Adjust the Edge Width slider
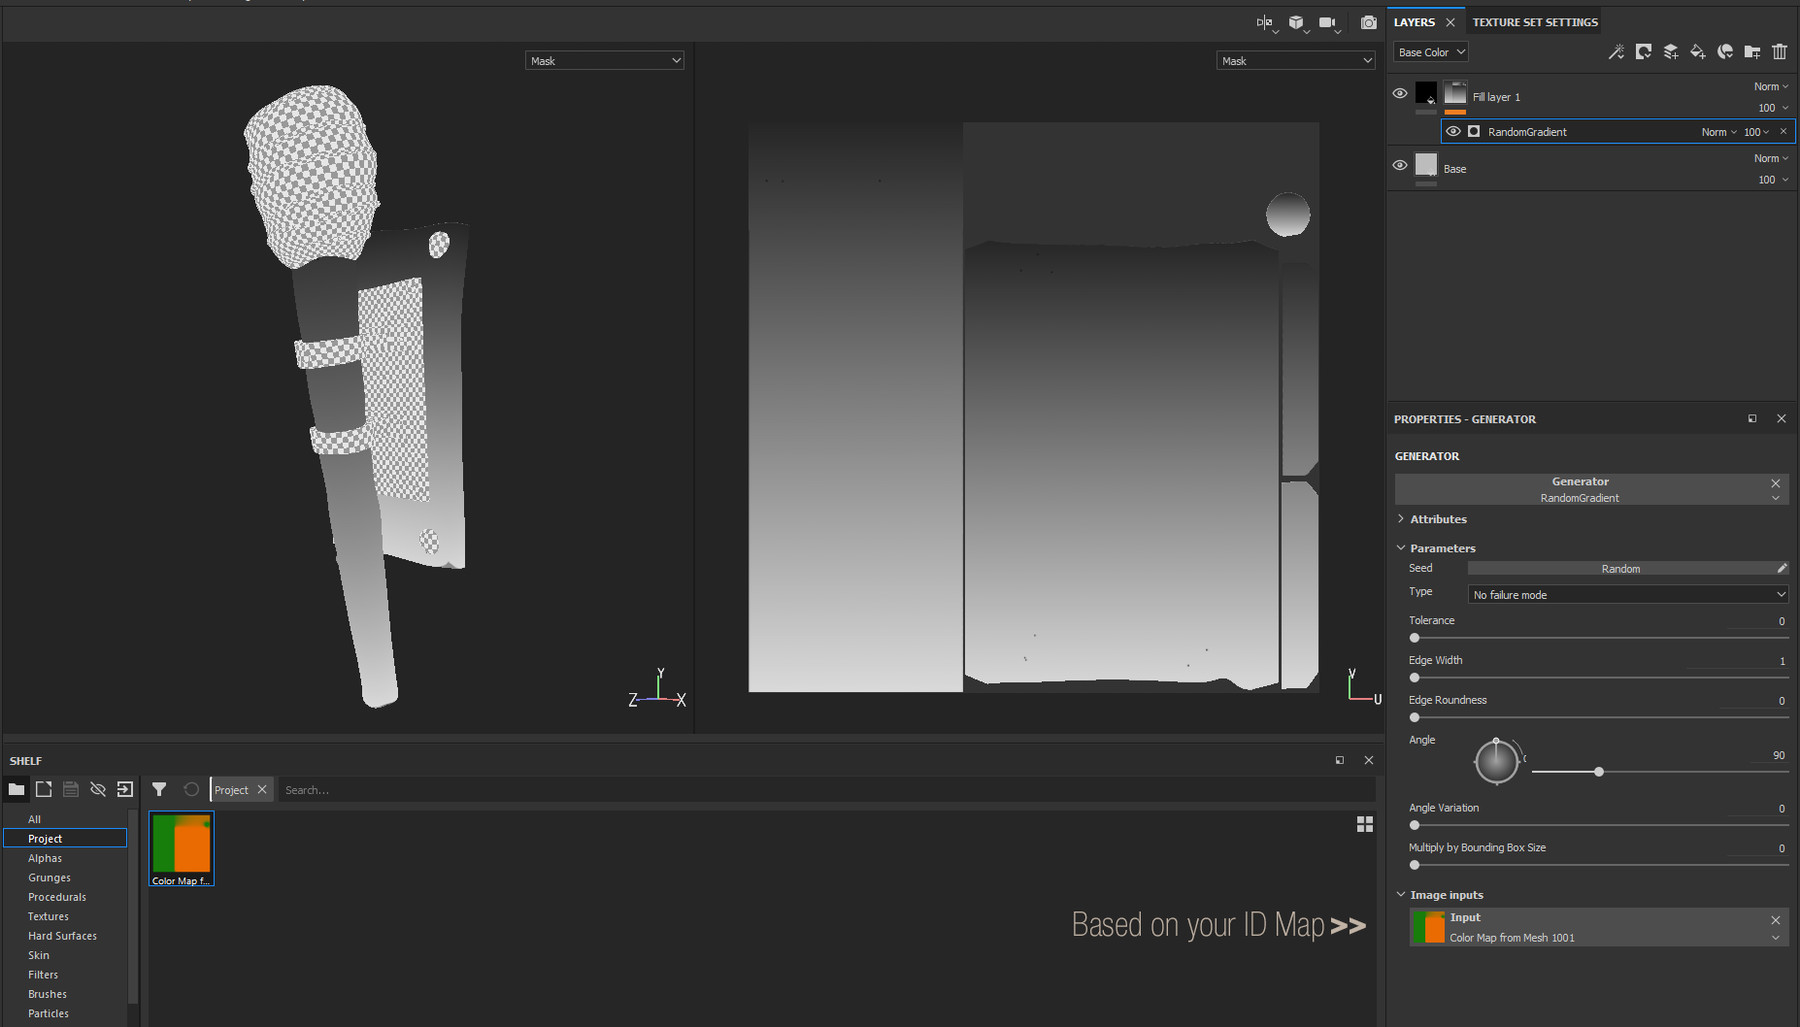Screen dimensions: 1800x1027 (x=1599, y=678)
